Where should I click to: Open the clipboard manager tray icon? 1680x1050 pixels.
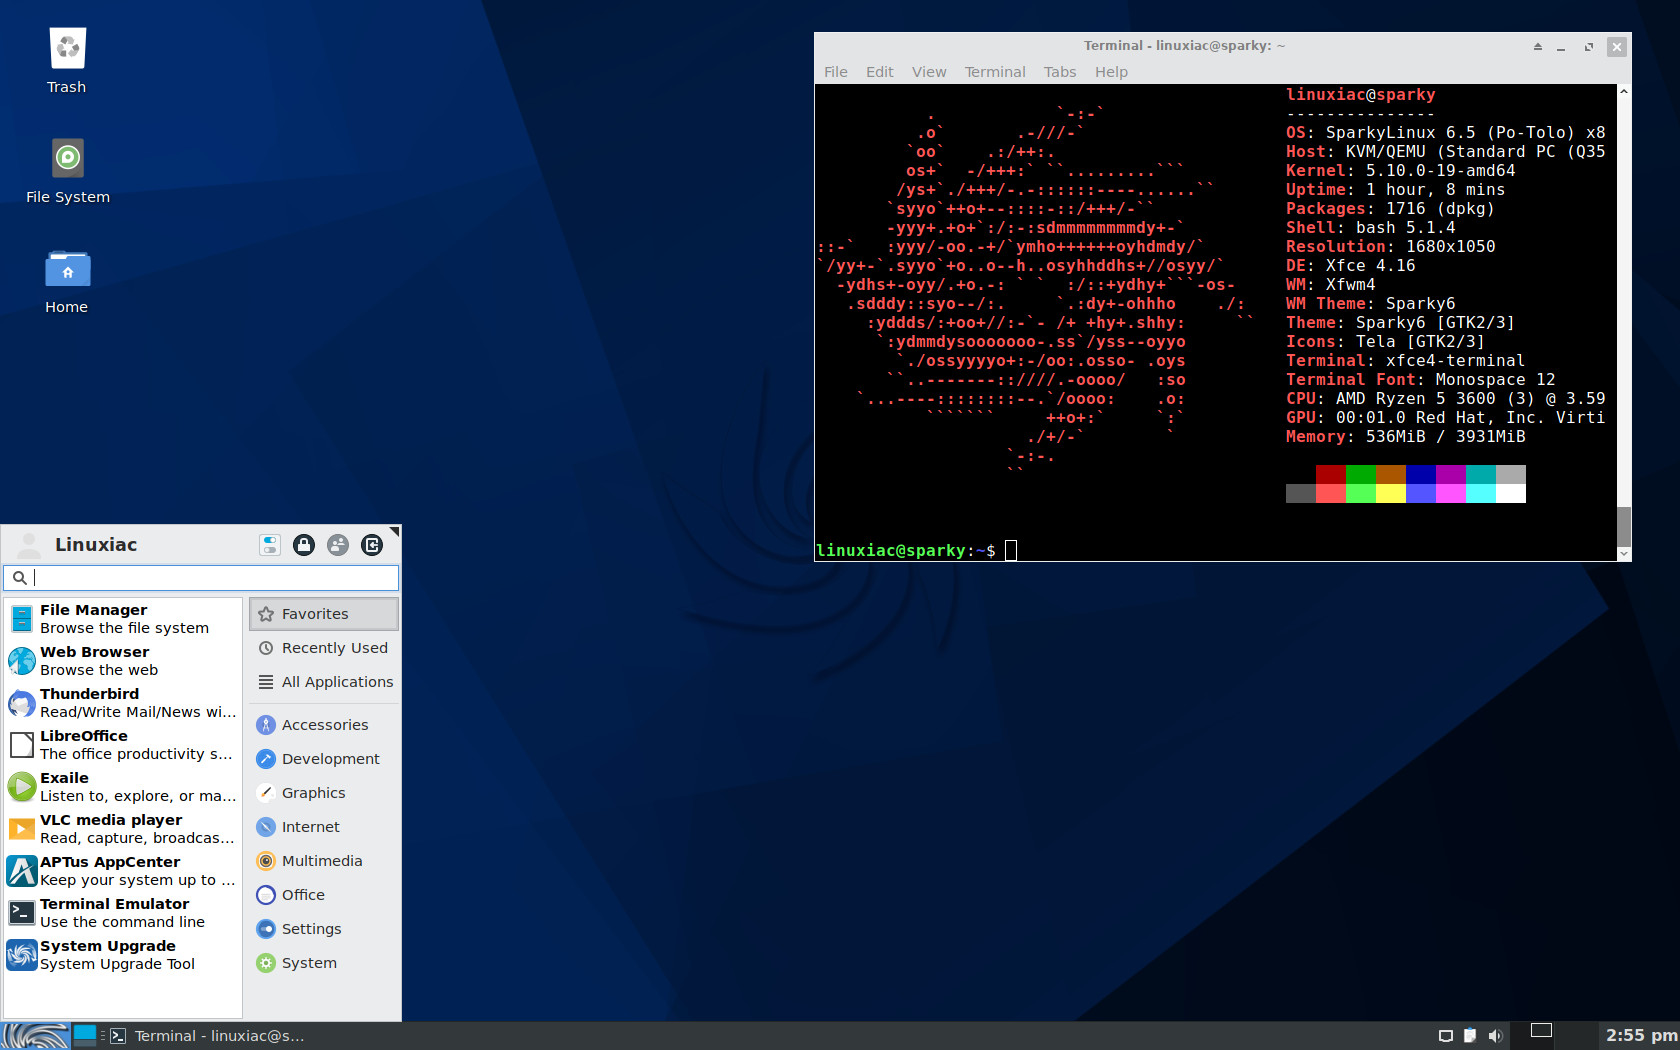tap(1470, 1036)
